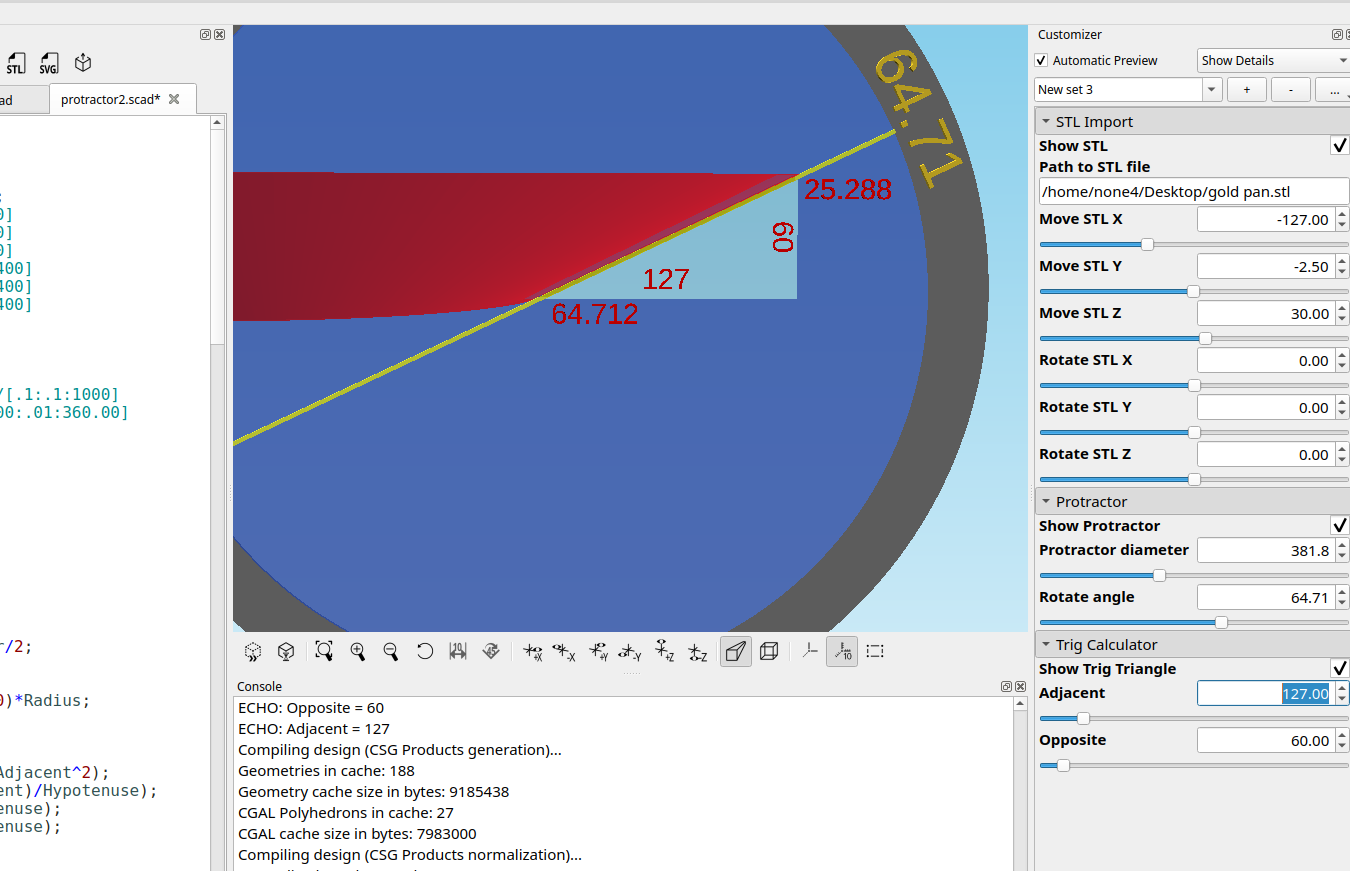The image size is (1350, 871).
Task: Click the Preview render icon in viewport toolbar
Action: 253,651
